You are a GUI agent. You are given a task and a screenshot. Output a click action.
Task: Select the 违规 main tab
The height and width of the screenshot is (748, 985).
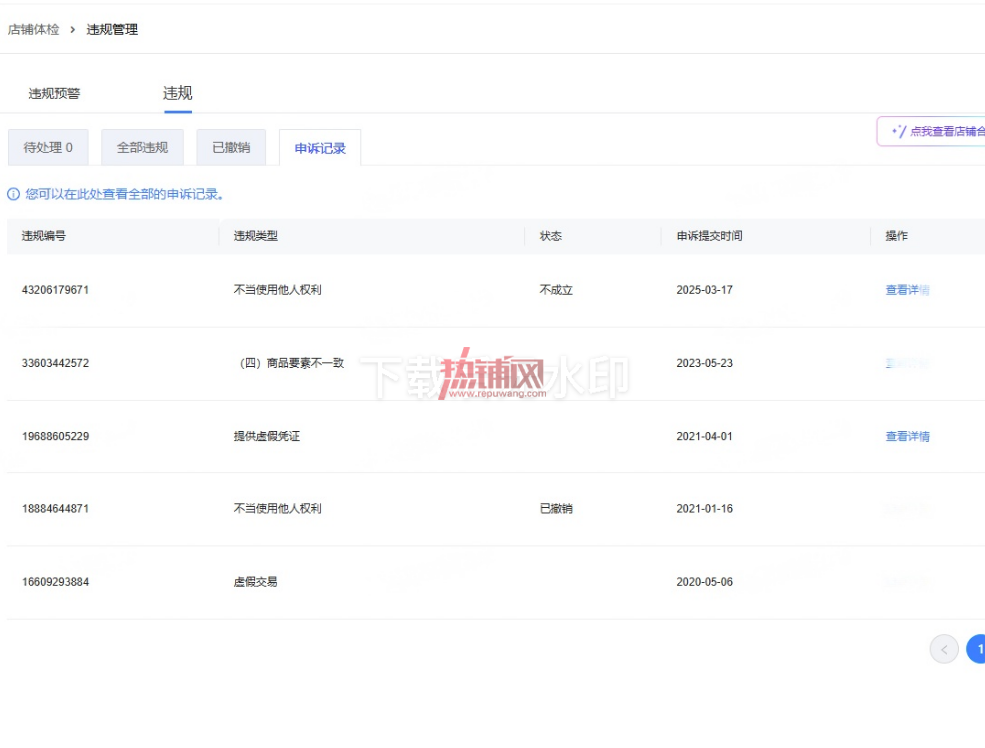click(x=178, y=93)
